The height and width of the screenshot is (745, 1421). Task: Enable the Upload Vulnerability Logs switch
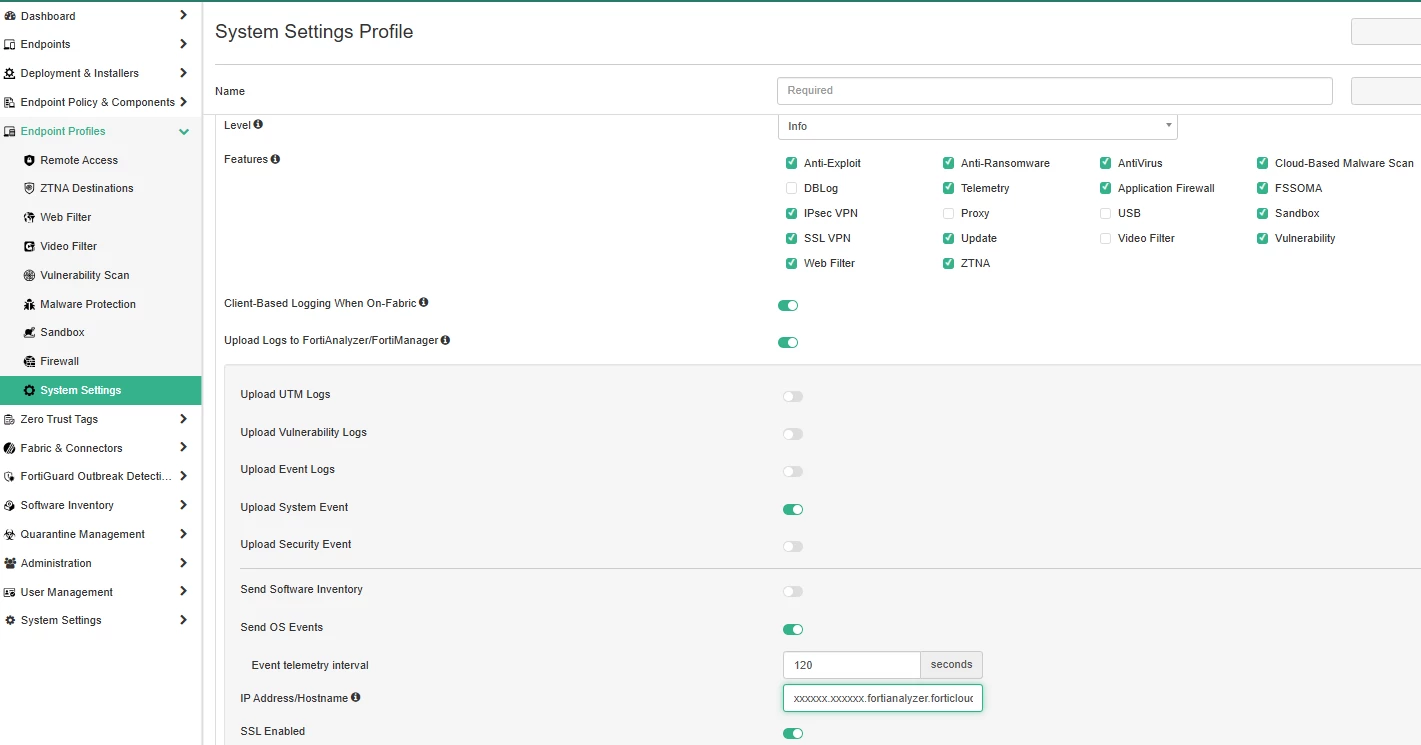tap(793, 434)
